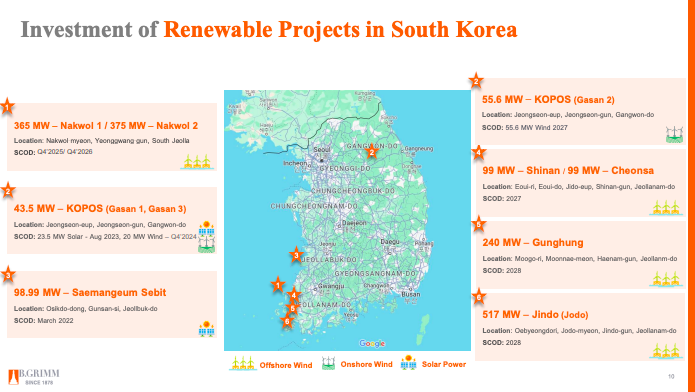The image size is (695, 392).
Task: Click heading '240 MW – Gunghung'
Action: point(533,243)
